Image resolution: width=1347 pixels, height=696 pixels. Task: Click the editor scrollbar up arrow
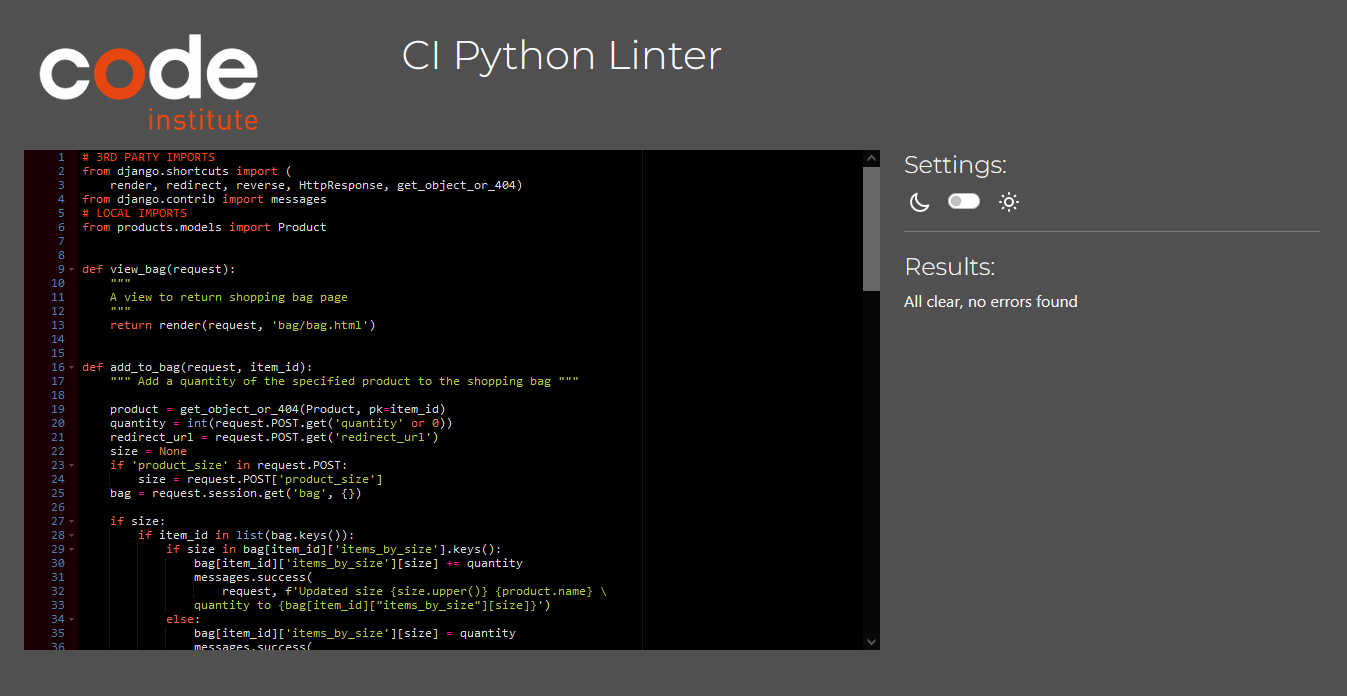(x=871, y=158)
